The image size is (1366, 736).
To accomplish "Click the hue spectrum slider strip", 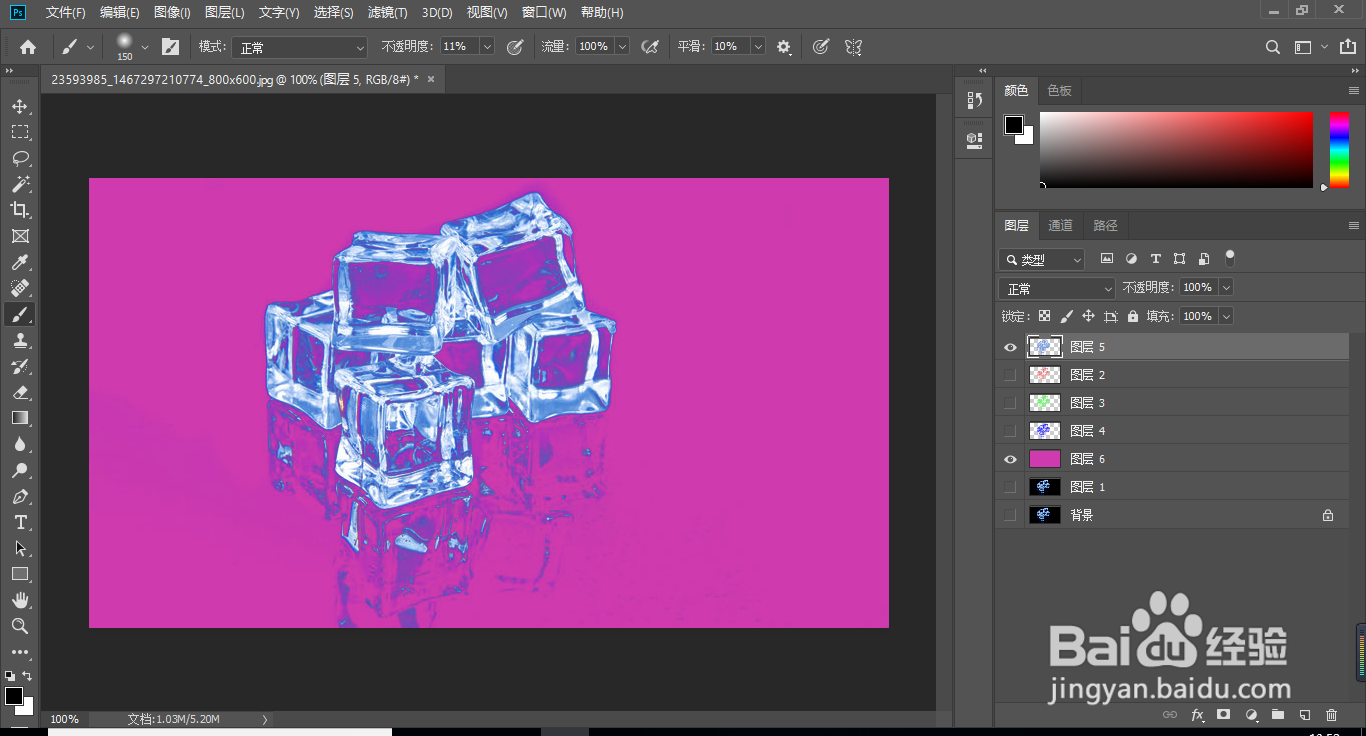I will [1339, 149].
